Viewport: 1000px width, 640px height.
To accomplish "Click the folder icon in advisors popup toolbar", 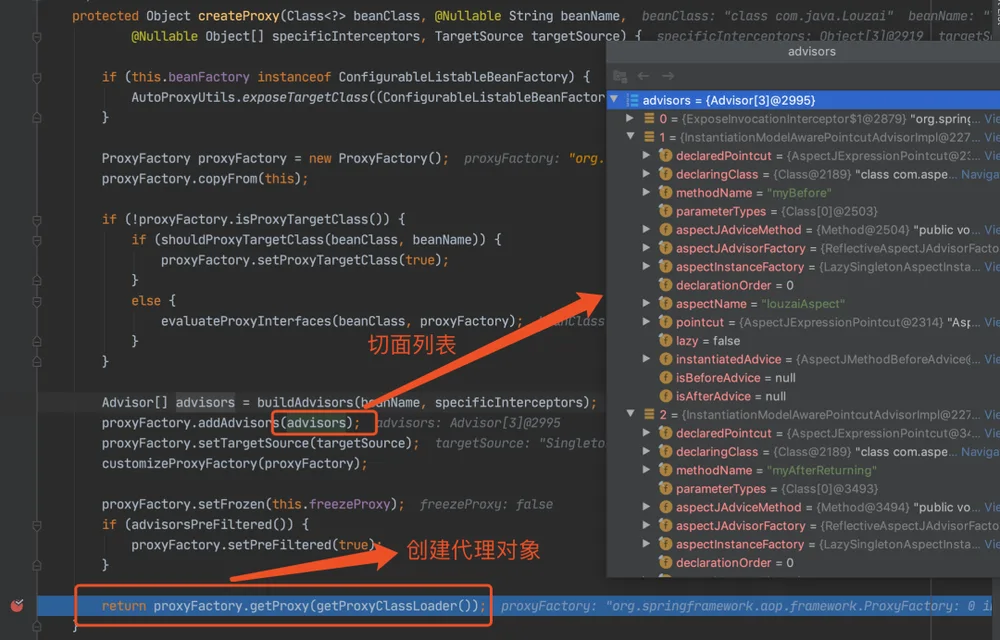I will coord(619,76).
